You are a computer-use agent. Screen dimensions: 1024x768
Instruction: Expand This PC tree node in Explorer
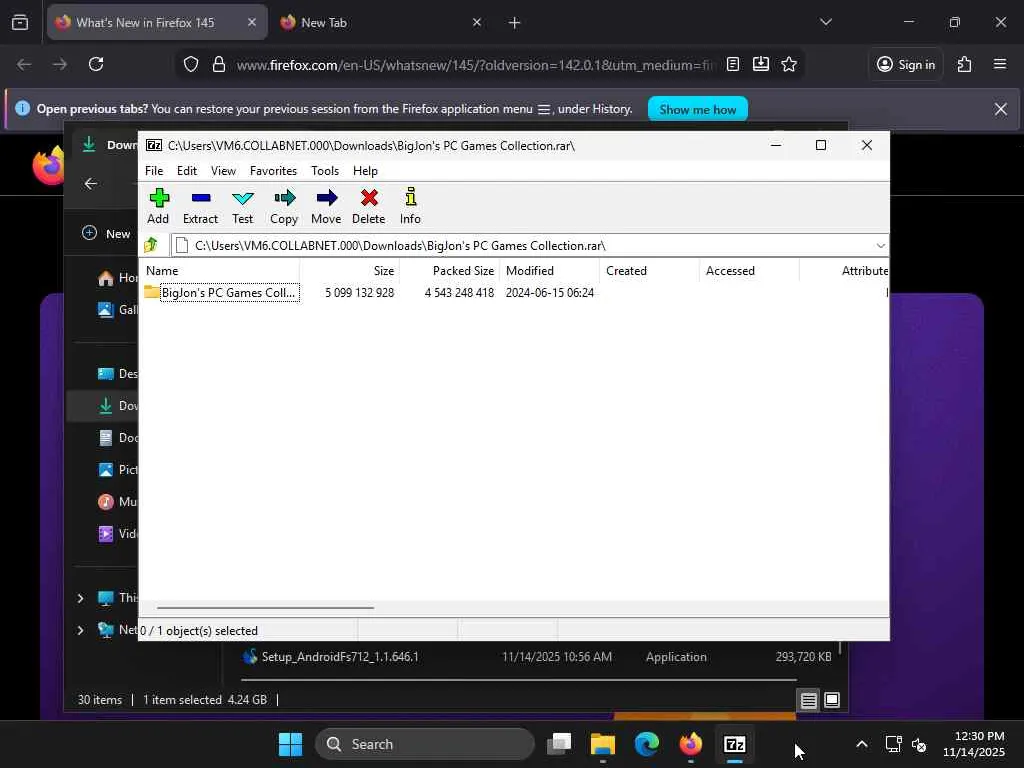coord(80,598)
